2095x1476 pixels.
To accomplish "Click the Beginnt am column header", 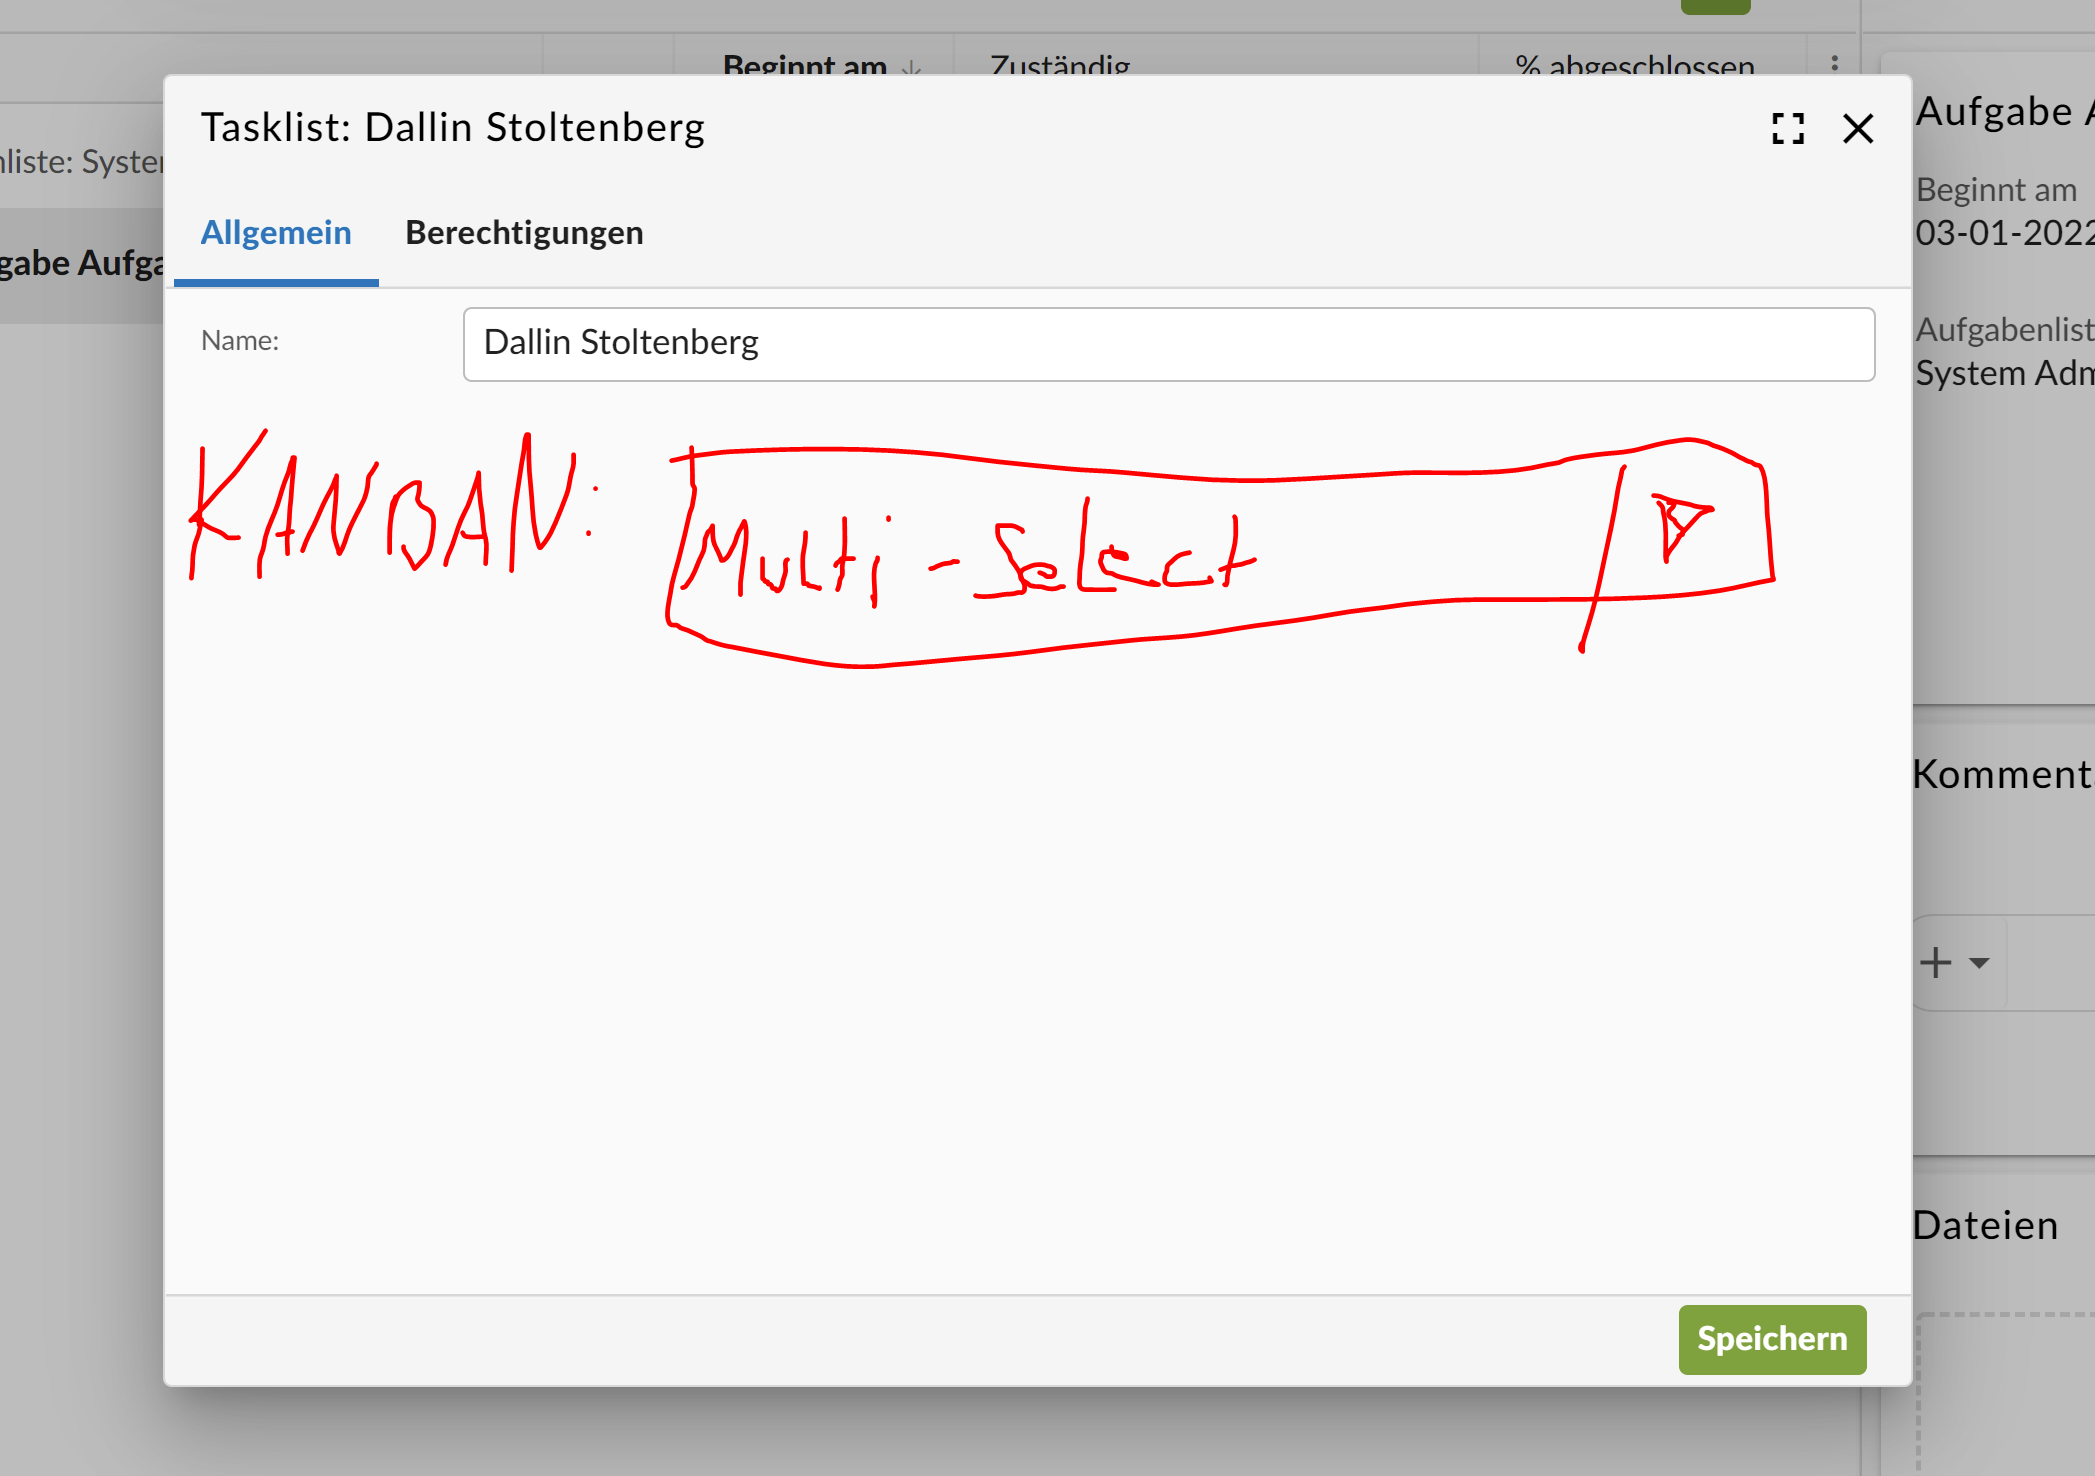I will (804, 66).
